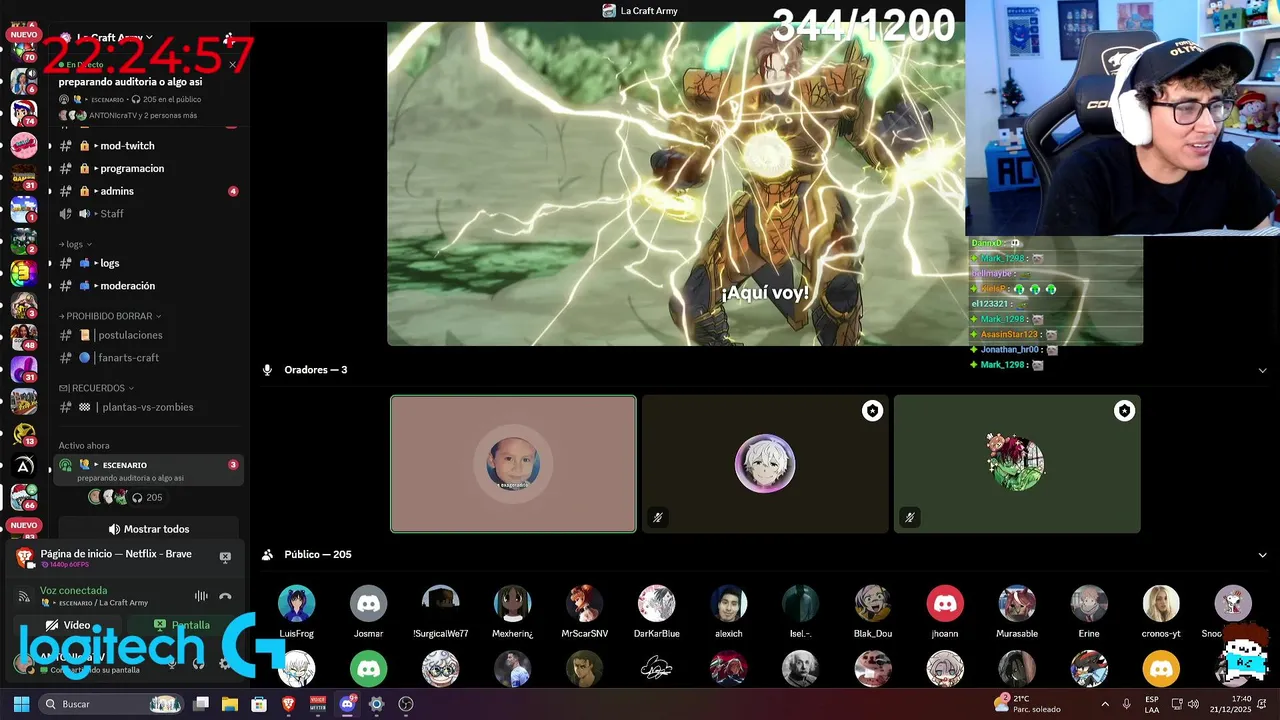Open Windows Start menu
Image resolution: width=1280 pixels, height=720 pixels.
point(21,704)
